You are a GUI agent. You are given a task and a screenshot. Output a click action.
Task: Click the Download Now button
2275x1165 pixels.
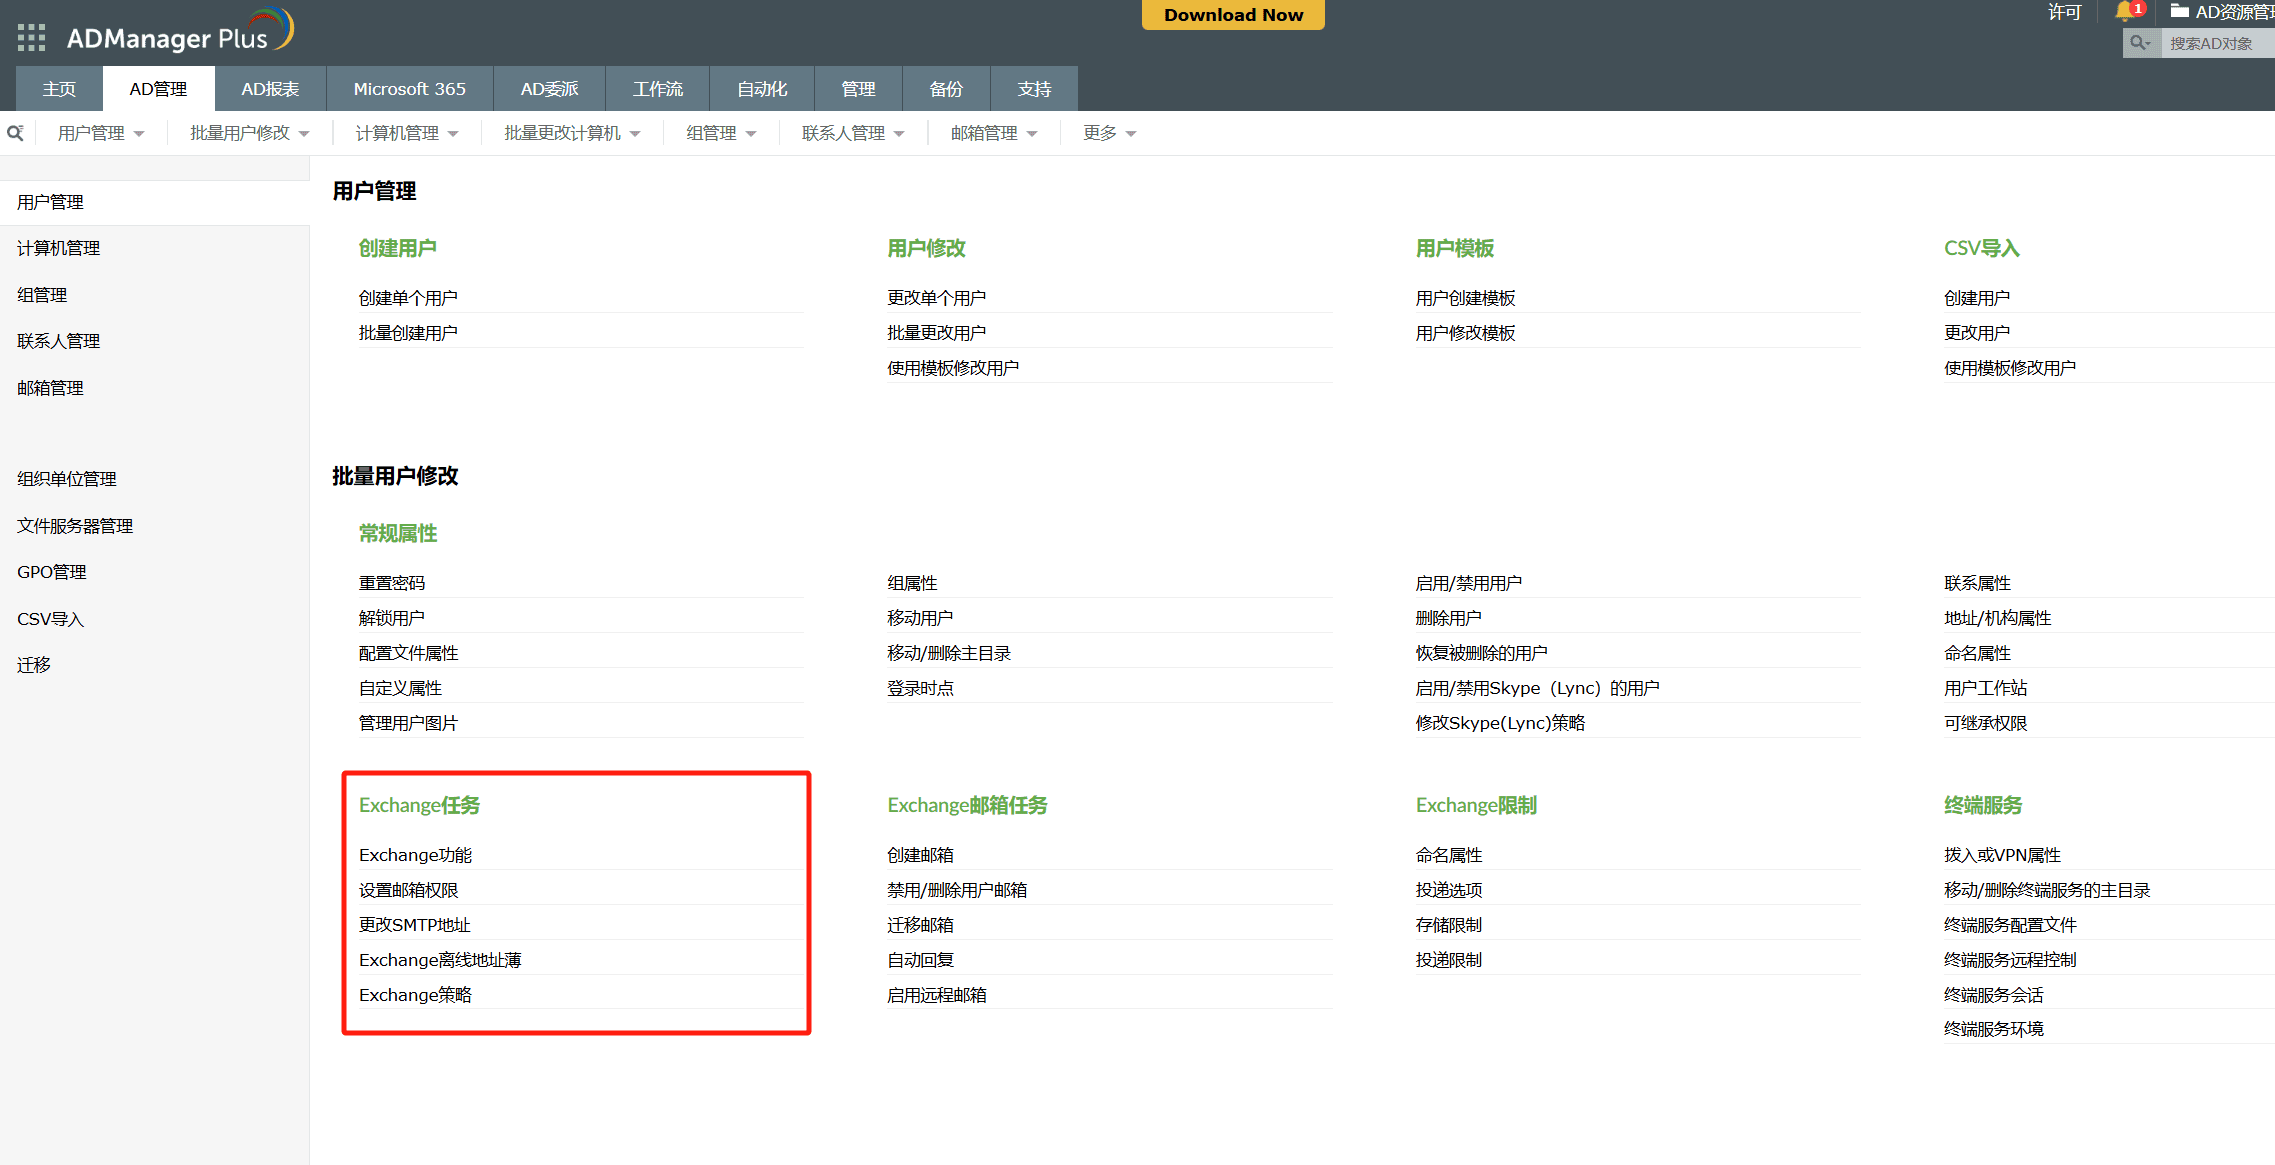click(1232, 15)
